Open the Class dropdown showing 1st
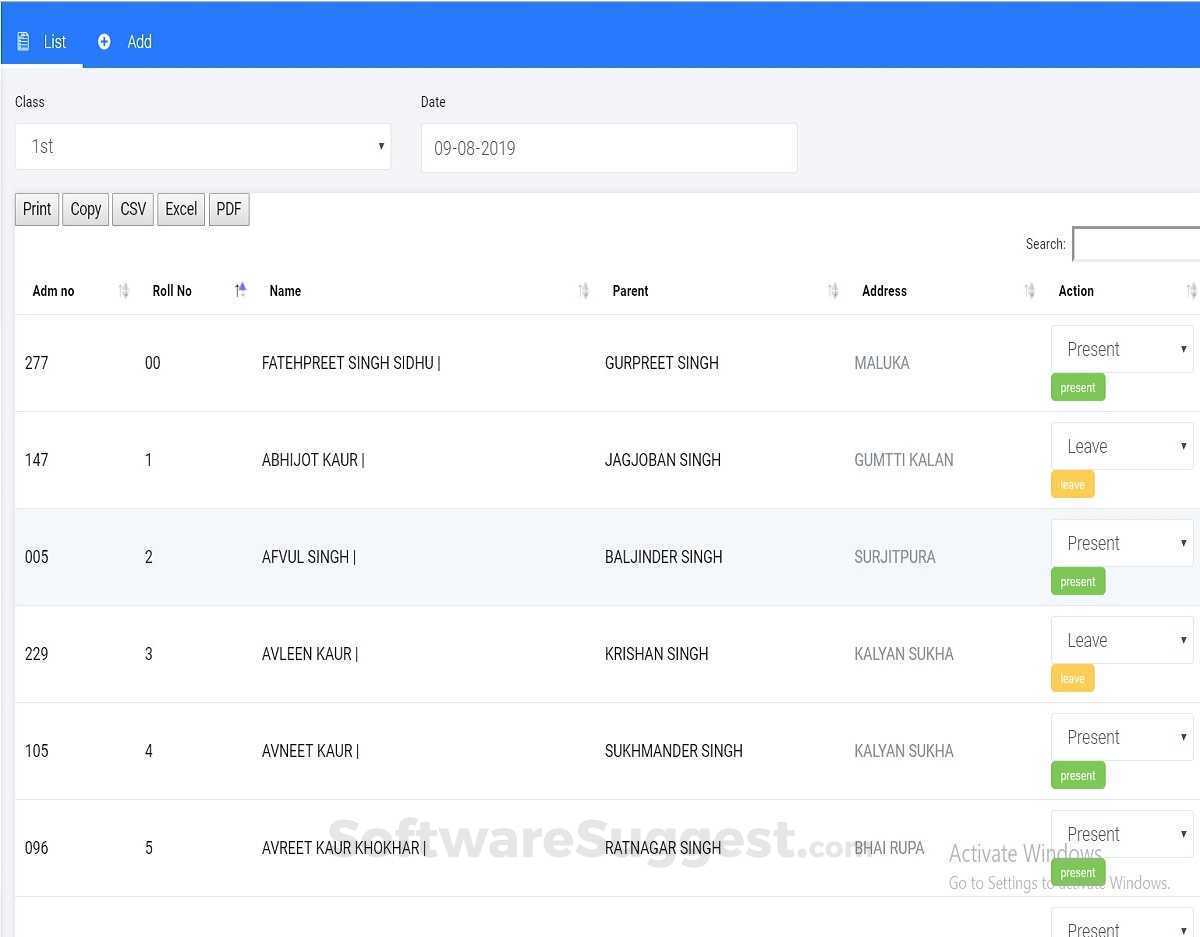Image resolution: width=1200 pixels, height=937 pixels. (202, 147)
